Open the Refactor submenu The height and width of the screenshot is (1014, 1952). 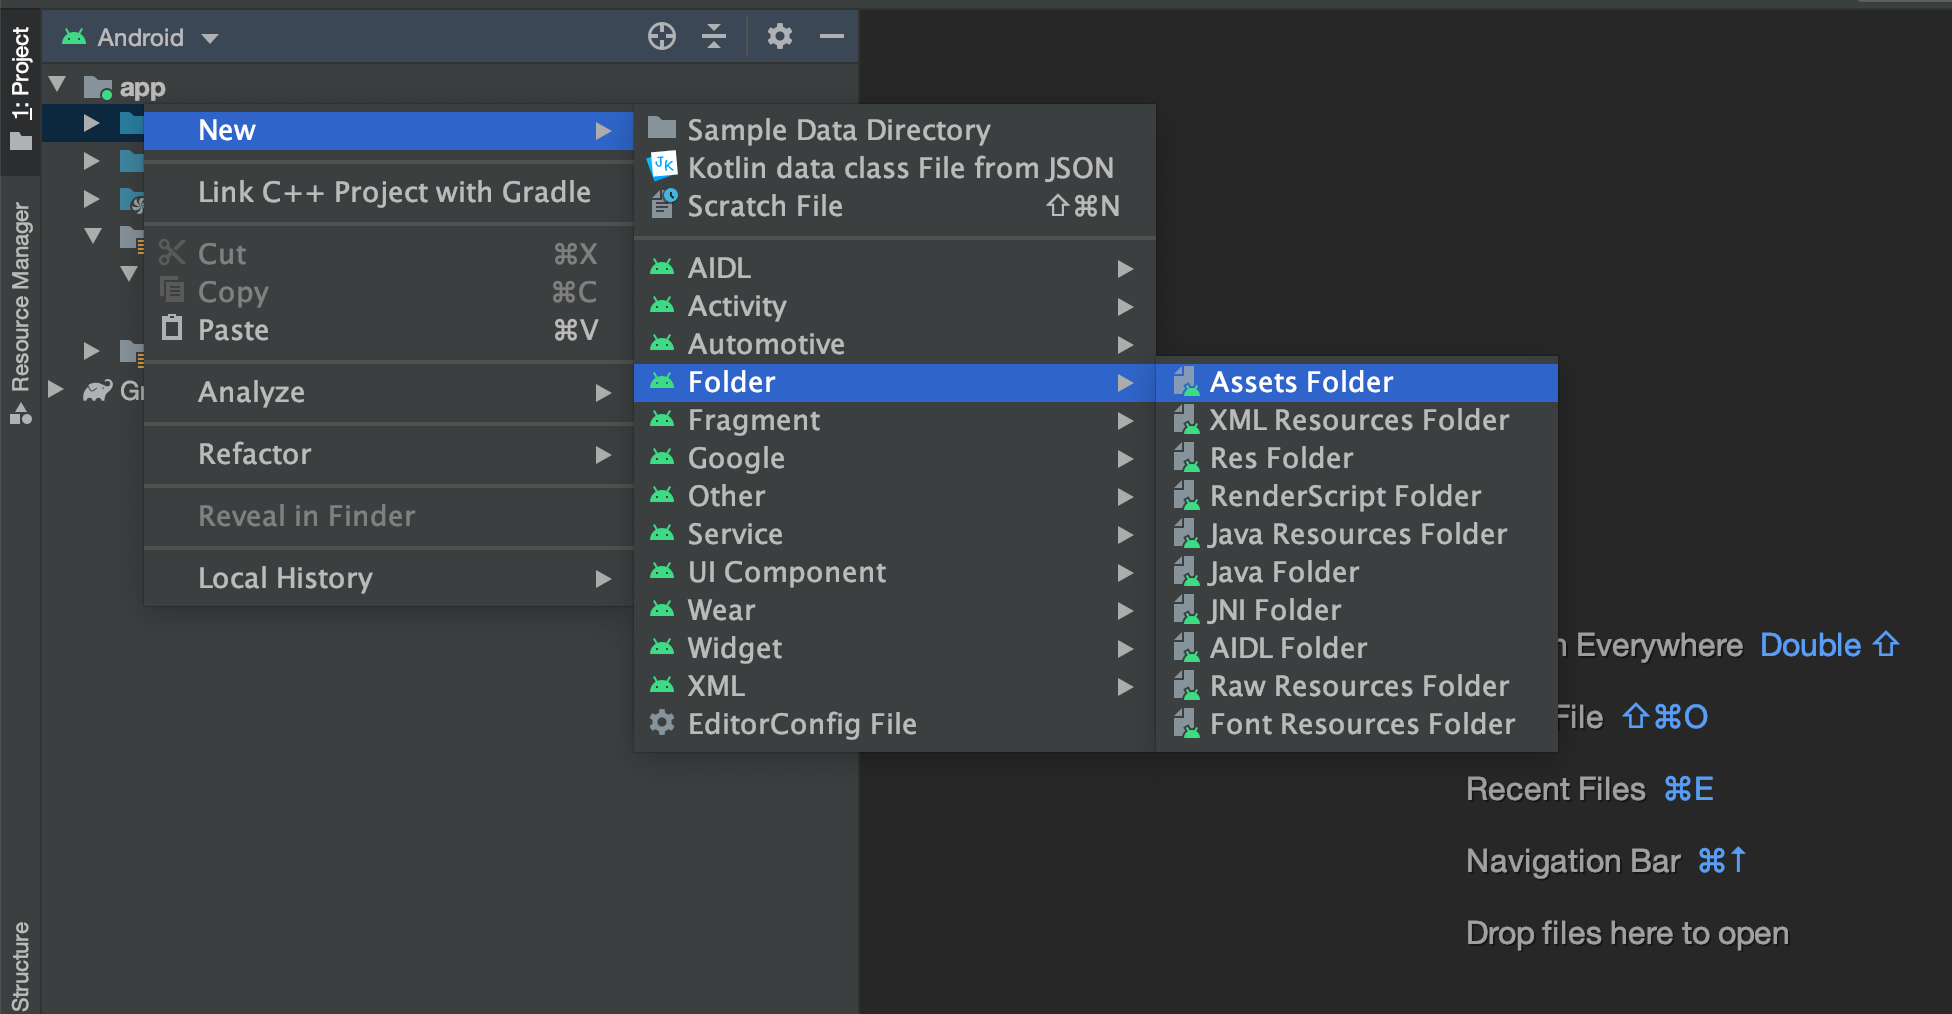click(x=389, y=454)
